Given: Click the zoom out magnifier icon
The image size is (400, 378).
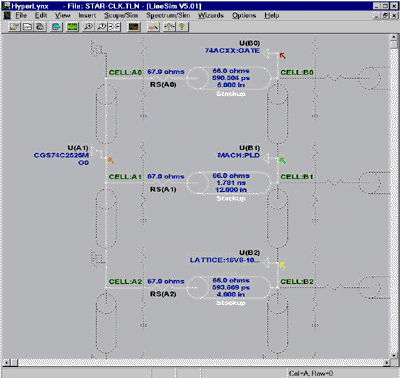Looking at the screenshot, I should pyautogui.click(x=101, y=27).
